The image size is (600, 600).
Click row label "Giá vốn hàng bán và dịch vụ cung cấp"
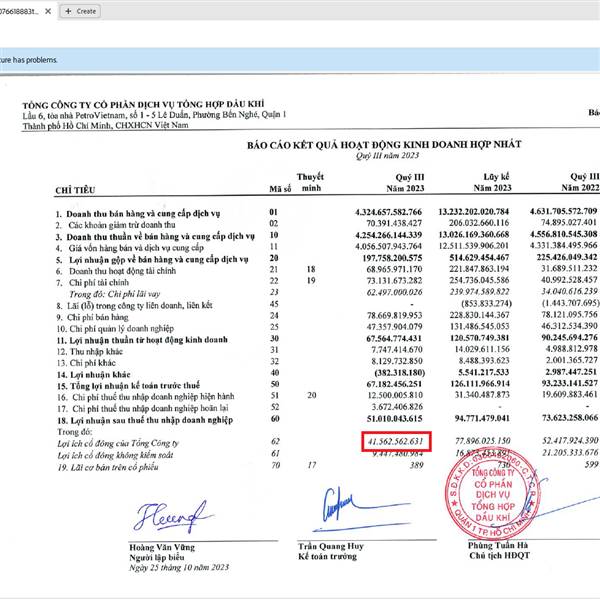pyautogui.click(x=136, y=248)
